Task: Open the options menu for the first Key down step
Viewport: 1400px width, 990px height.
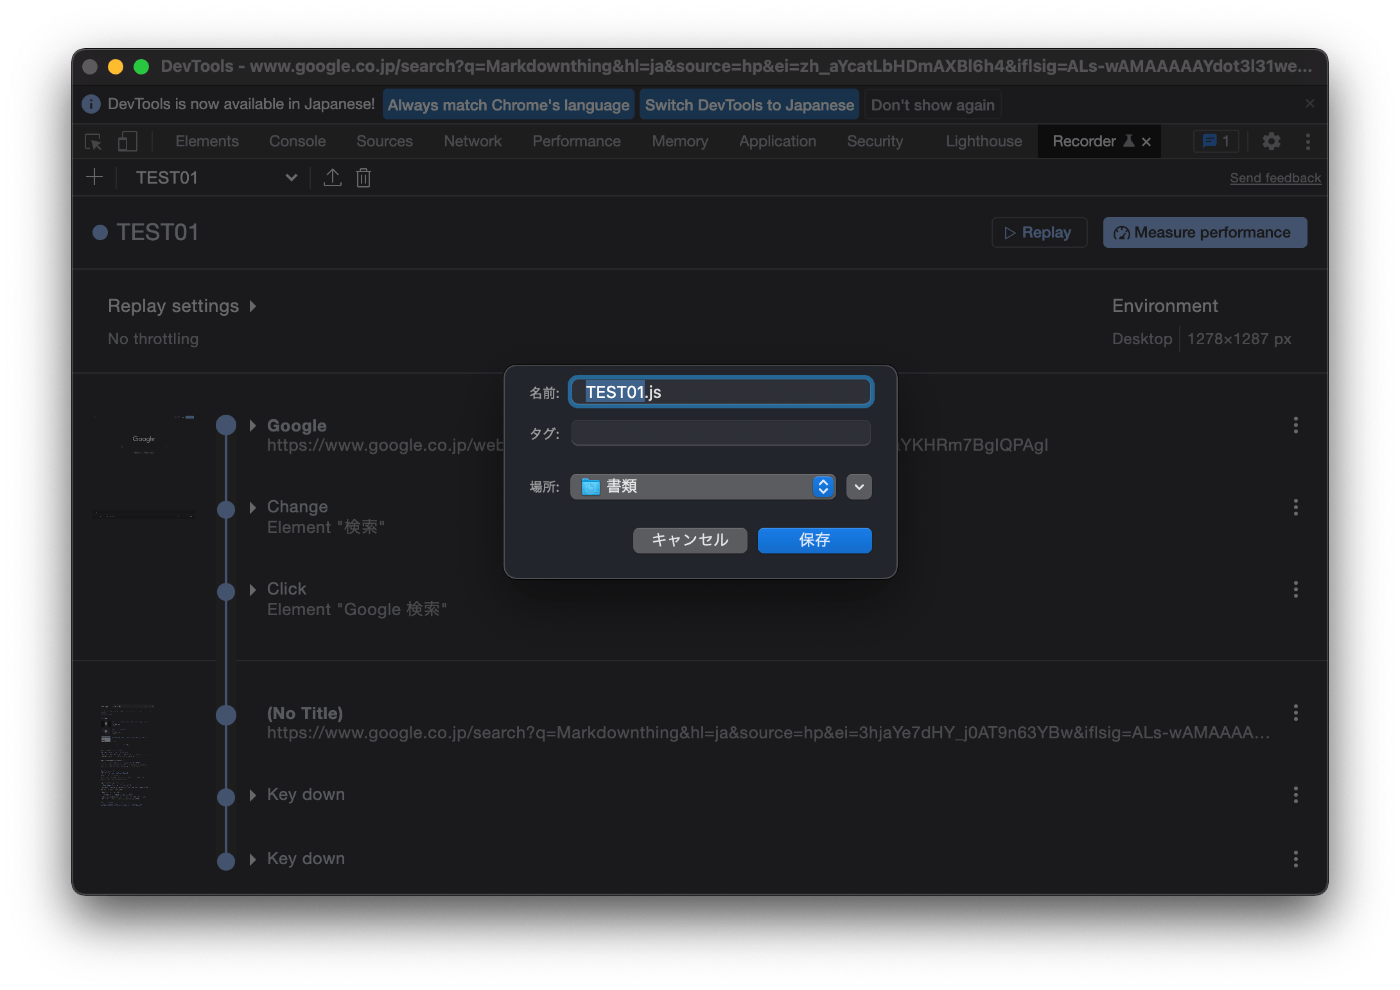Action: 1296,794
